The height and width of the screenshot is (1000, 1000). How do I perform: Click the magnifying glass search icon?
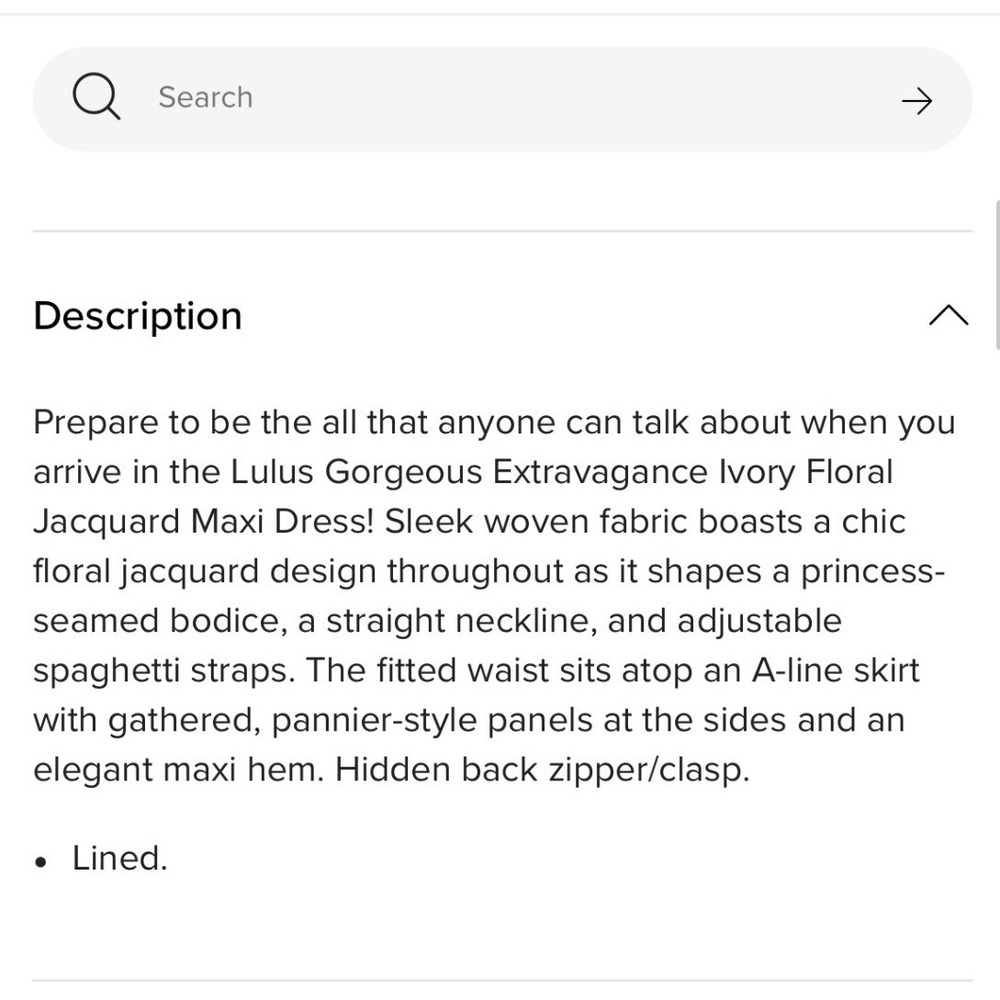point(96,97)
